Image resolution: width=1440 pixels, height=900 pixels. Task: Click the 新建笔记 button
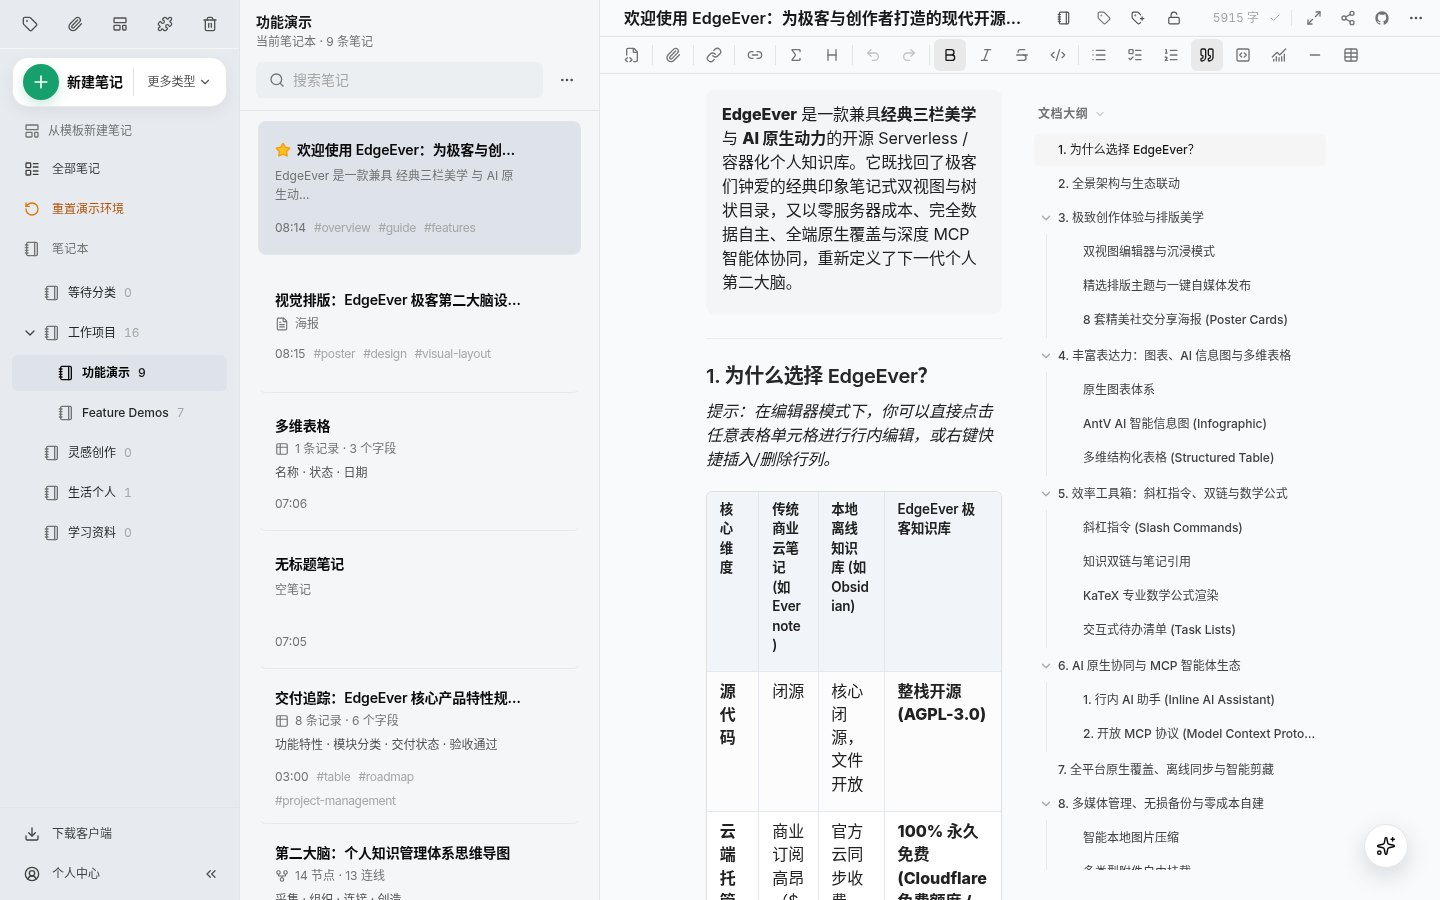click(x=74, y=82)
